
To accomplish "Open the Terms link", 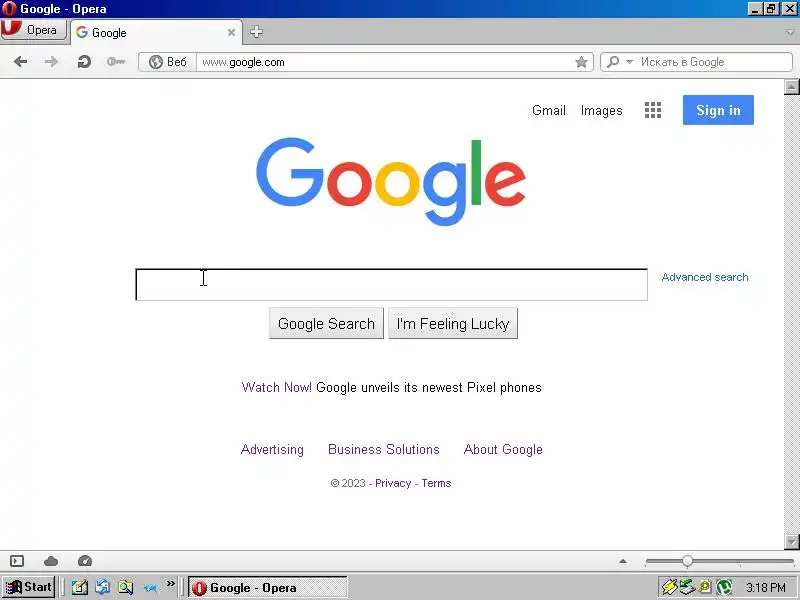I will point(436,483).
